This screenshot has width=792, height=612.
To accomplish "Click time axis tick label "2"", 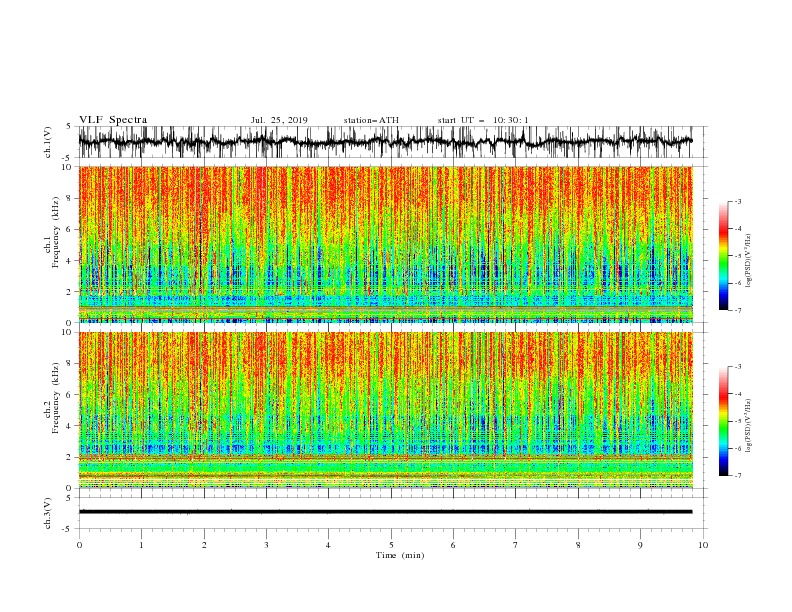I will coord(204,545).
